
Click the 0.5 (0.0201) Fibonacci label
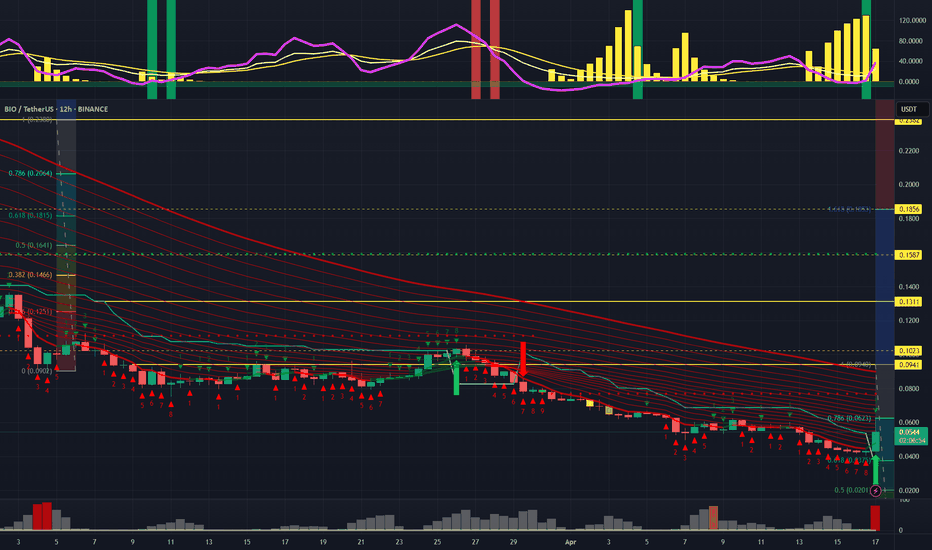(x=851, y=491)
